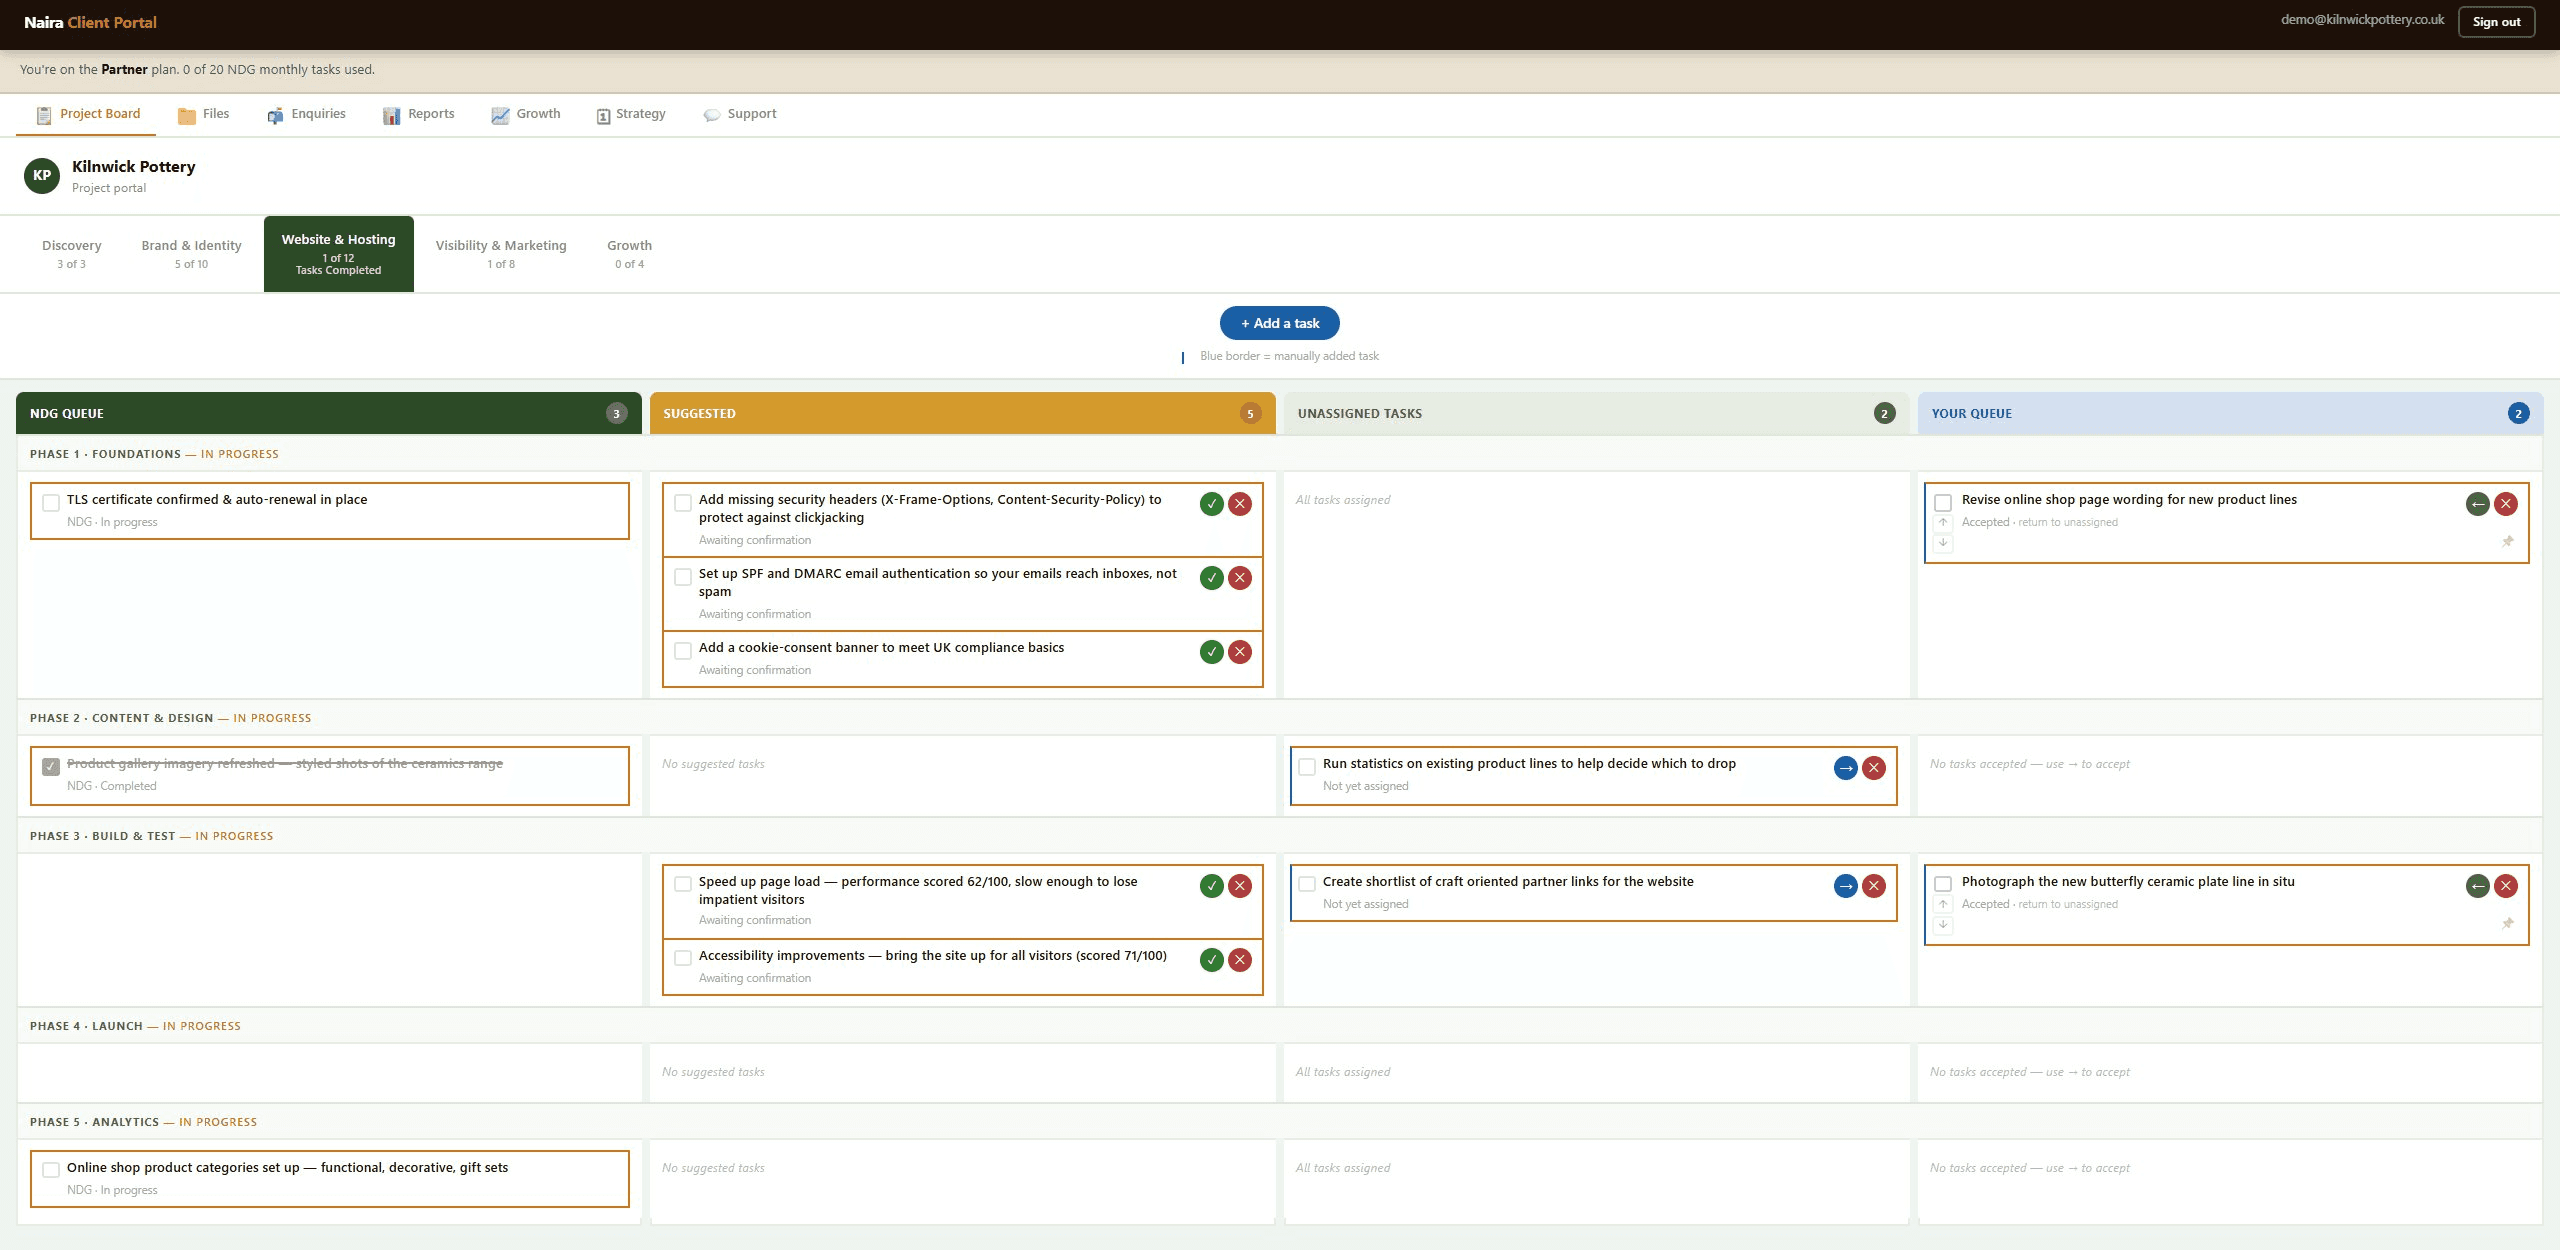The height and width of the screenshot is (1250, 2560).
Task: Switch to the Brand & Identity stage
Action: click(191, 254)
